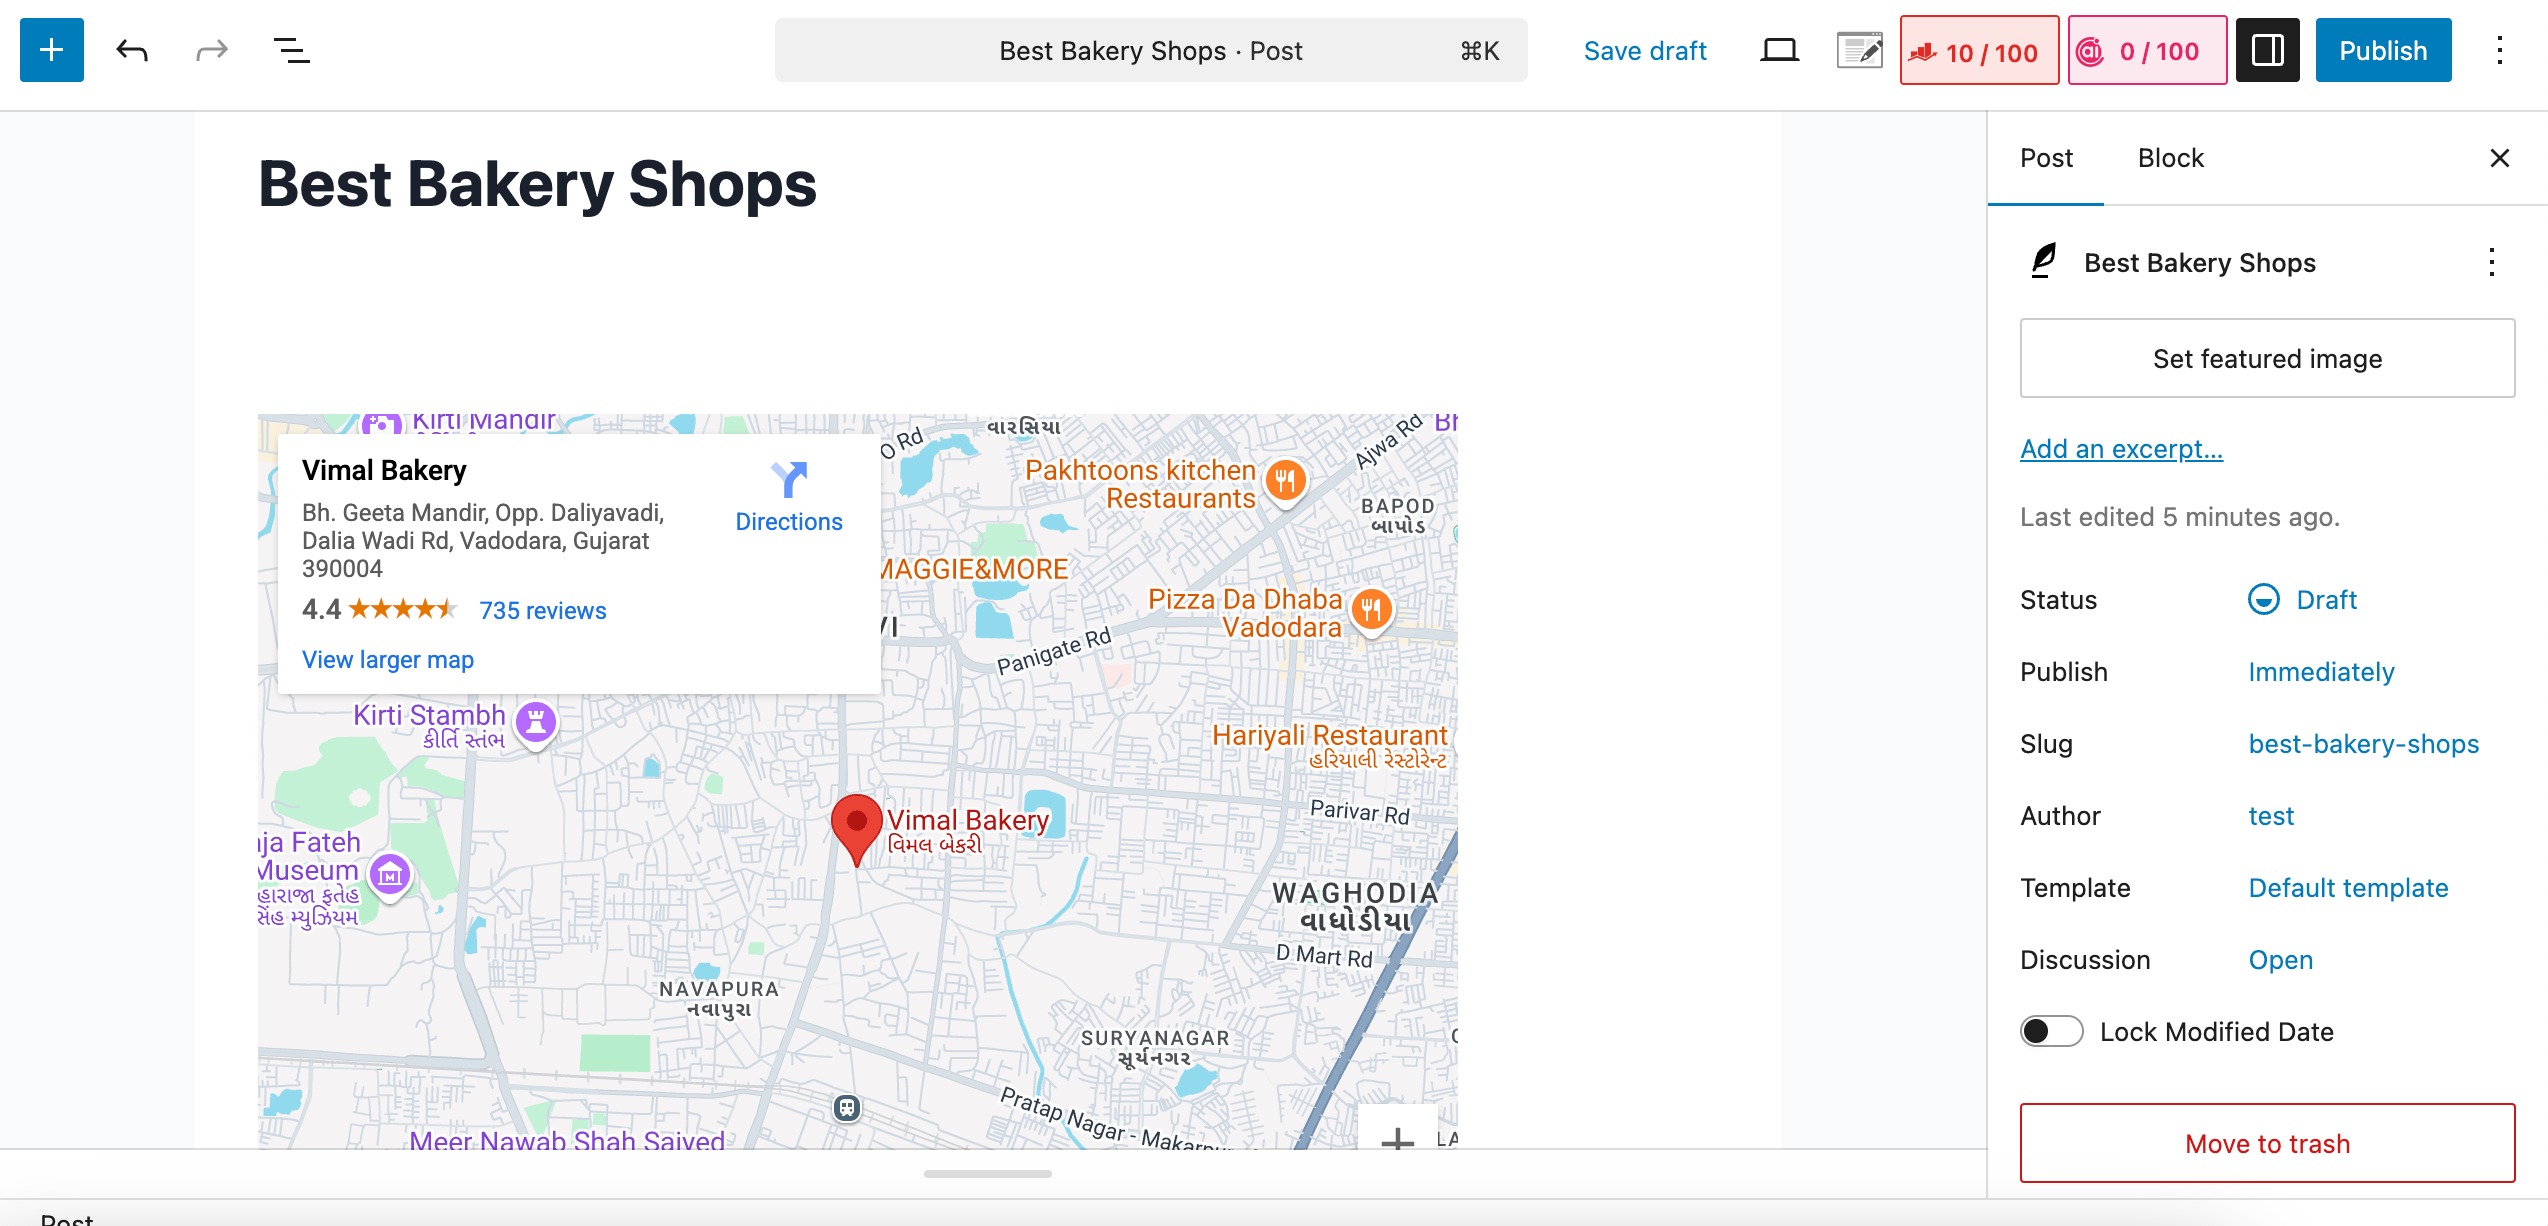Click the Publish button
2548x1226 pixels.
click(2383, 50)
